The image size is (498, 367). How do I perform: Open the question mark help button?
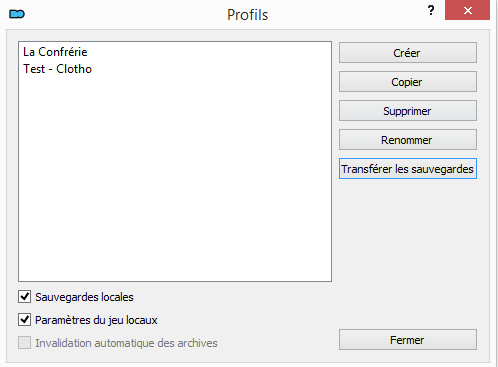click(431, 11)
